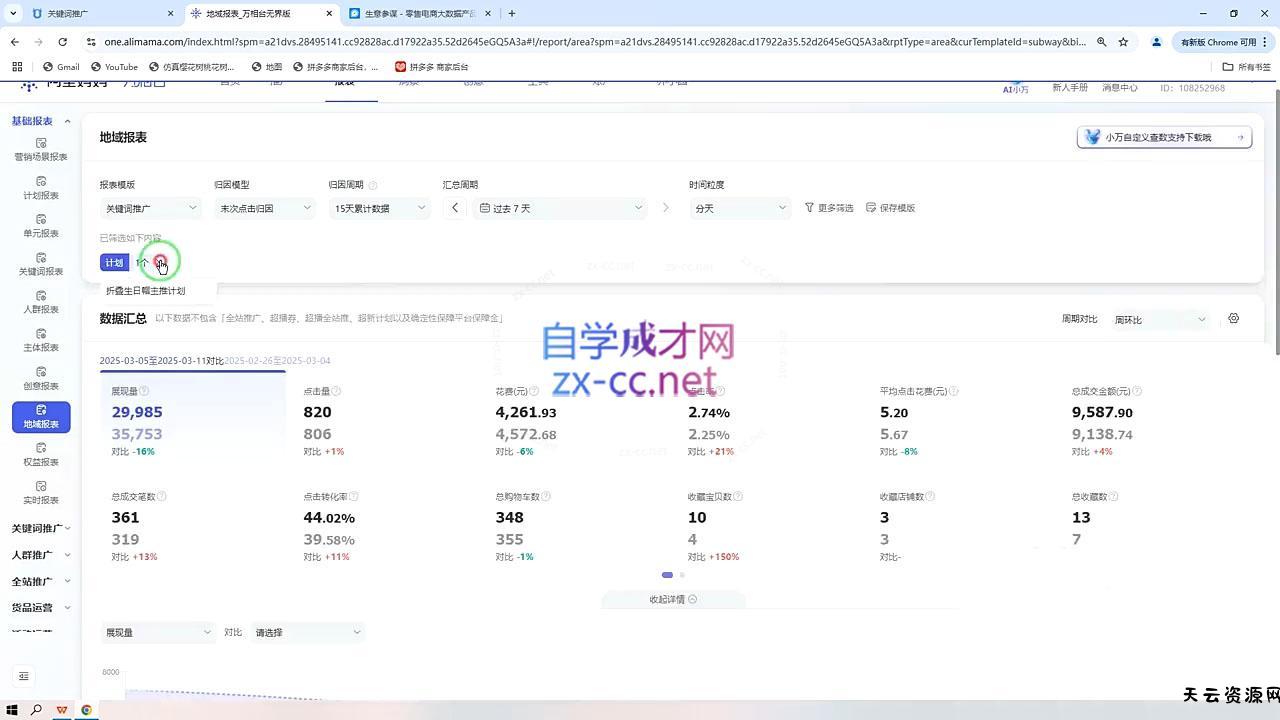Screen dimensions: 1280x720
Task: Click the 保存模版 button
Action: [x=890, y=208]
